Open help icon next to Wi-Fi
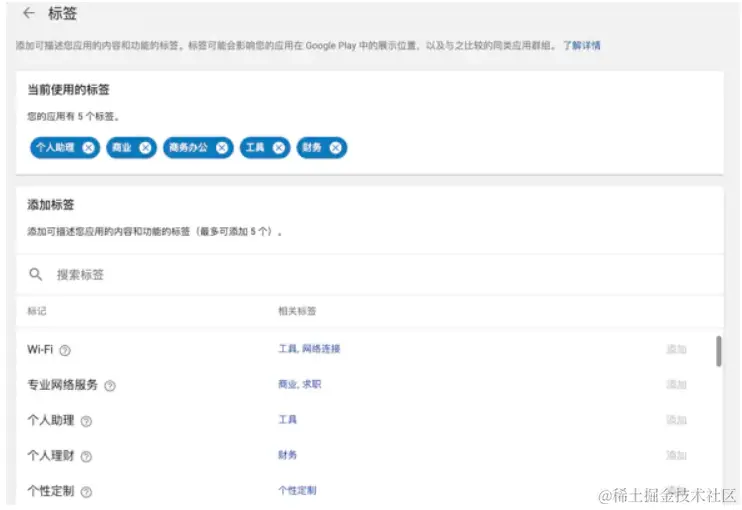 coord(65,350)
